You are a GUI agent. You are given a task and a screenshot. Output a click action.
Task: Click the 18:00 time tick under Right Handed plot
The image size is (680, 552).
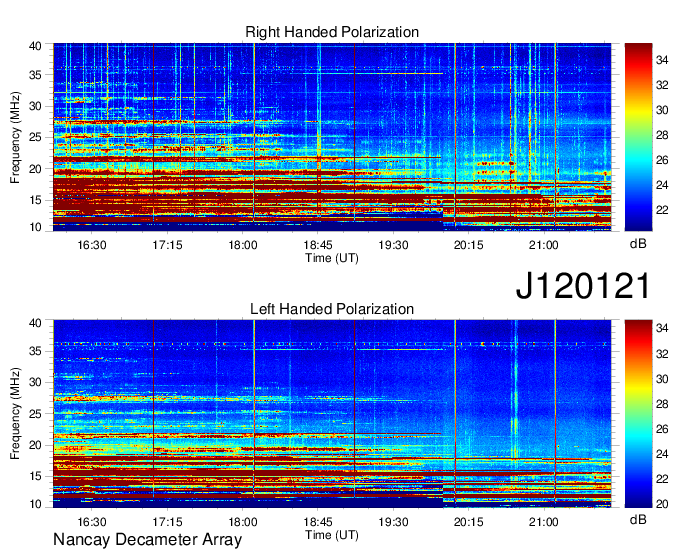point(243,245)
